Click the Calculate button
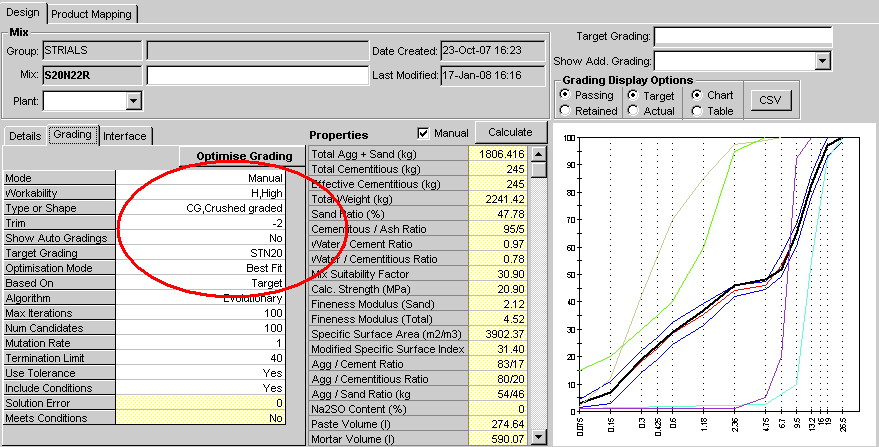 (510, 132)
